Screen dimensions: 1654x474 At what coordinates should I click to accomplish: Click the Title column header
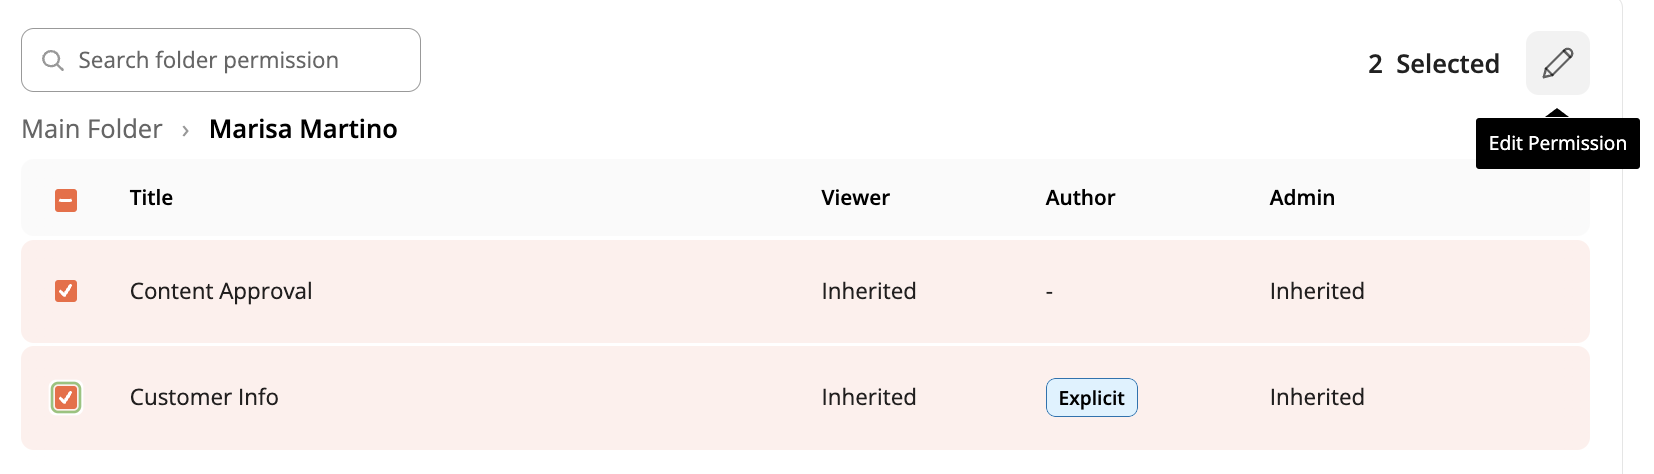pos(151,198)
